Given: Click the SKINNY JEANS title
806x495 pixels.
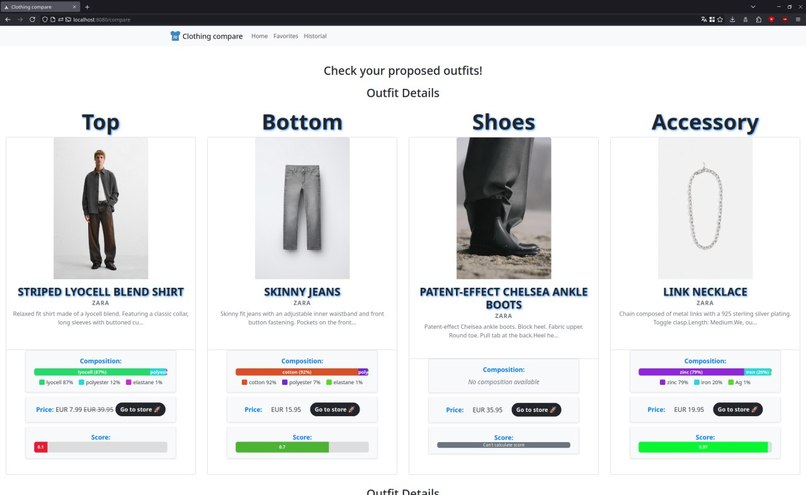Looking at the screenshot, I should coord(302,292).
